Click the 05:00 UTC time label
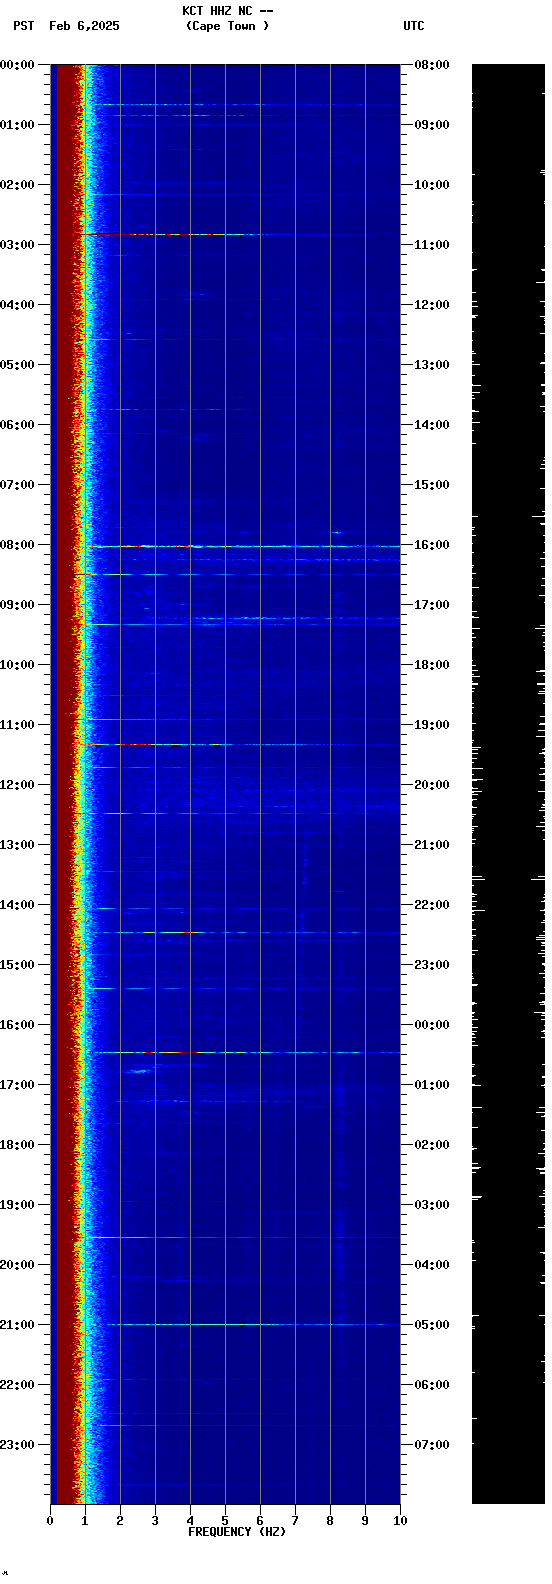 432,1325
